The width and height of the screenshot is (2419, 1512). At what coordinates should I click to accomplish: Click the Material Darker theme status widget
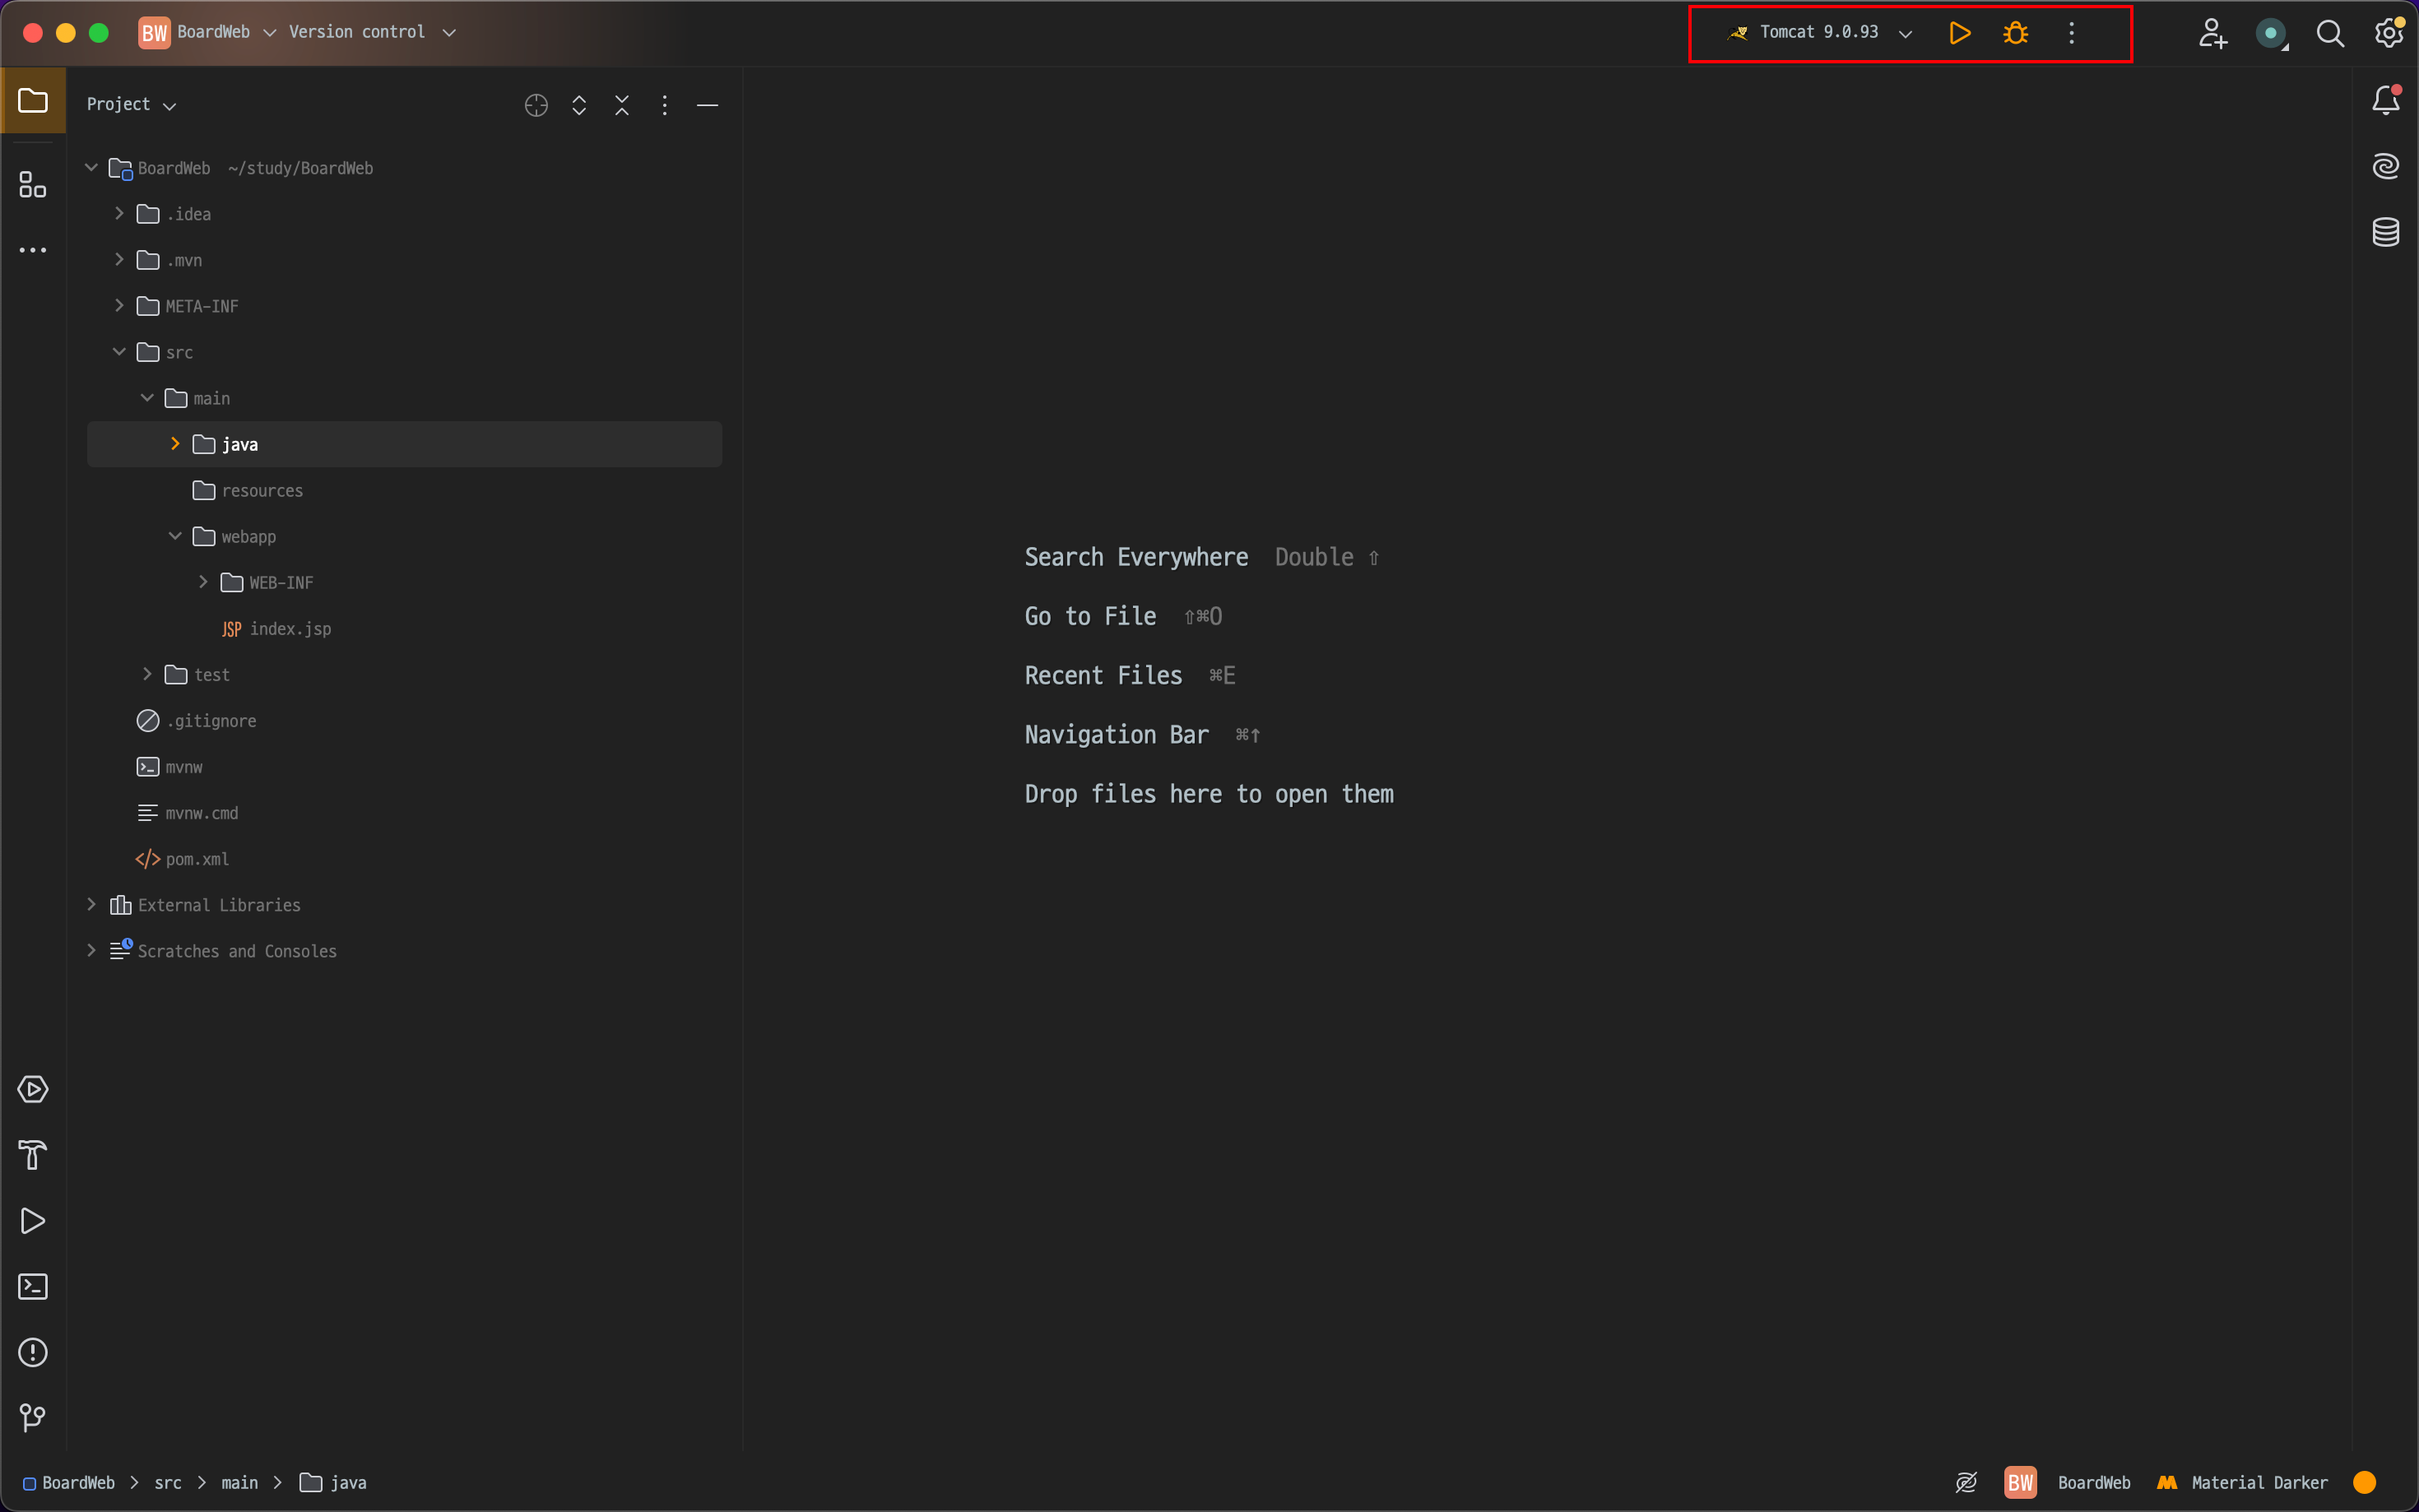[x=2243, y=1482]
